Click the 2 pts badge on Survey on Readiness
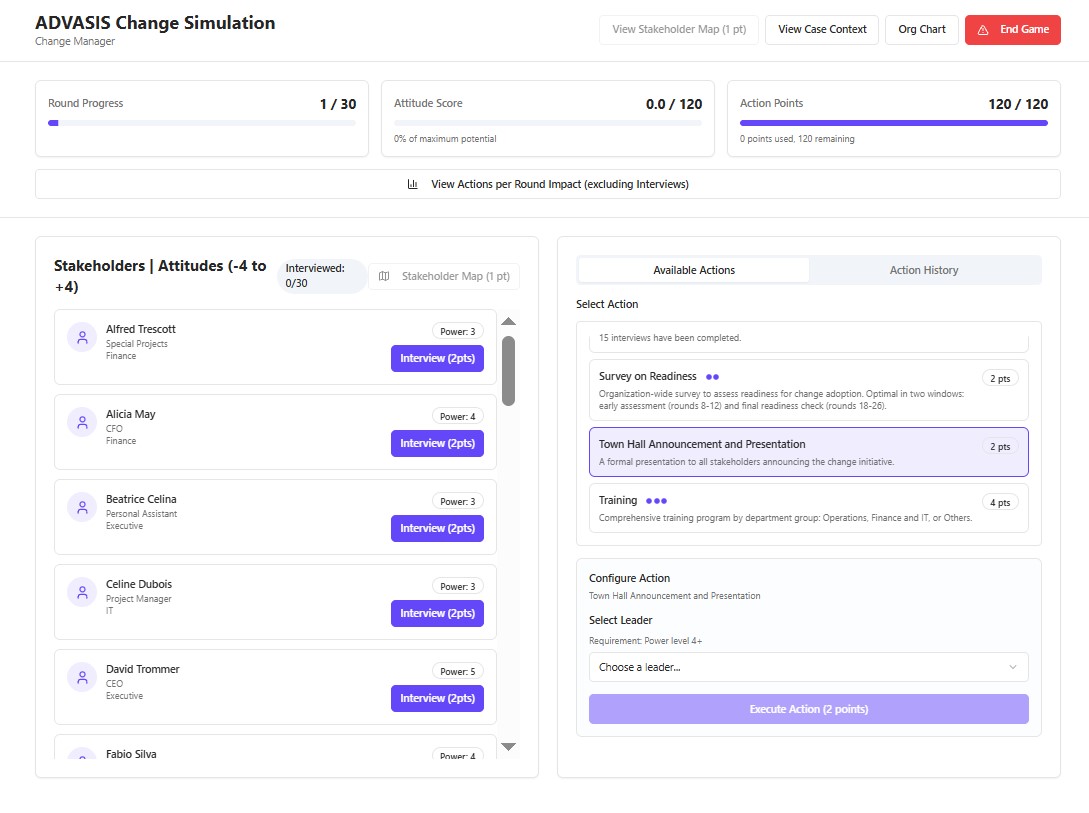1089x813 pixels. (1000, 378)
